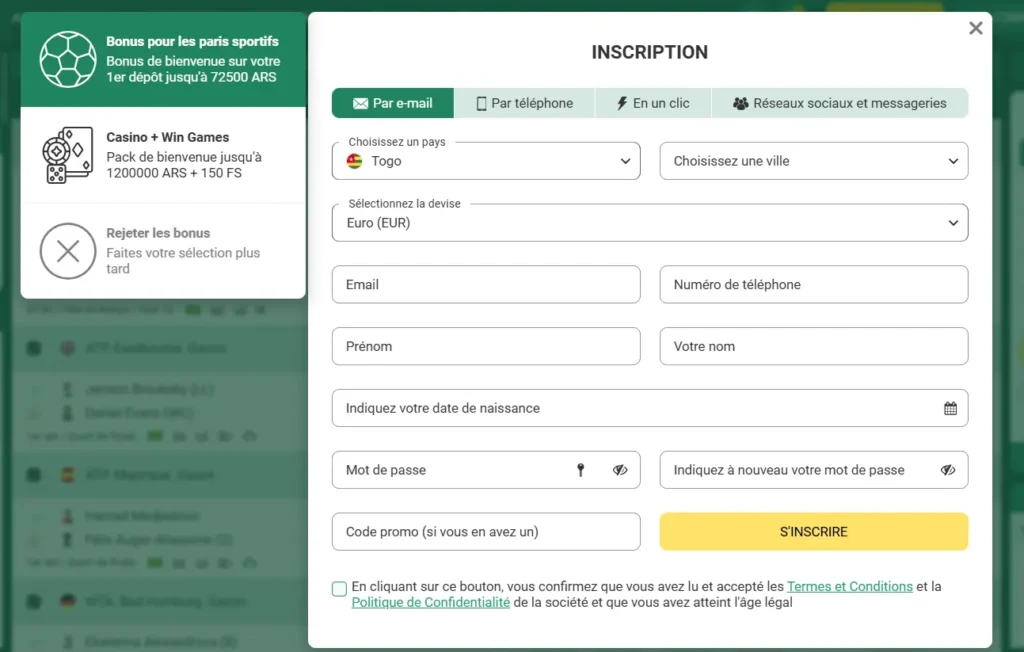1024x652 pixels.
Task: Click the Togo flag icon
Action: click(355, 161)
